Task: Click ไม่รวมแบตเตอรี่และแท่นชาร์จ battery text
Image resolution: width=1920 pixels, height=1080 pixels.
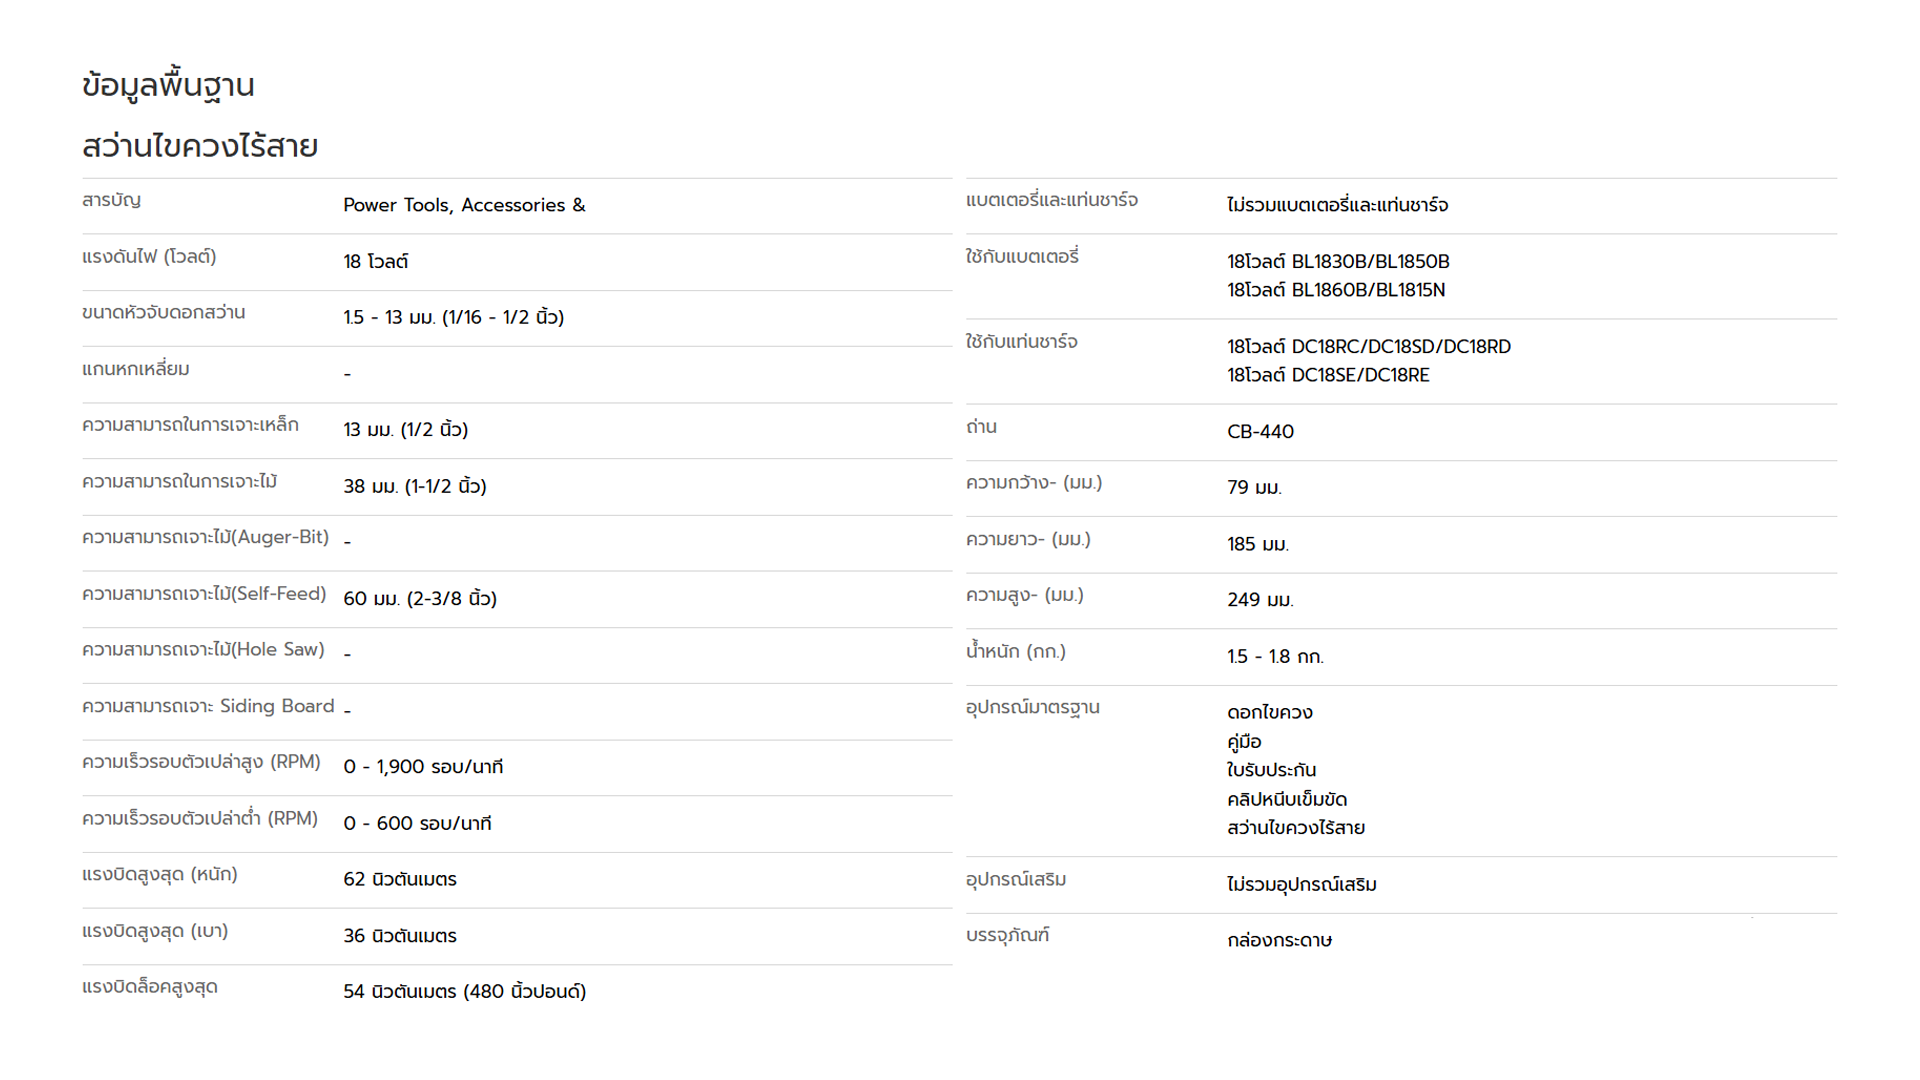Action: 1337,205
